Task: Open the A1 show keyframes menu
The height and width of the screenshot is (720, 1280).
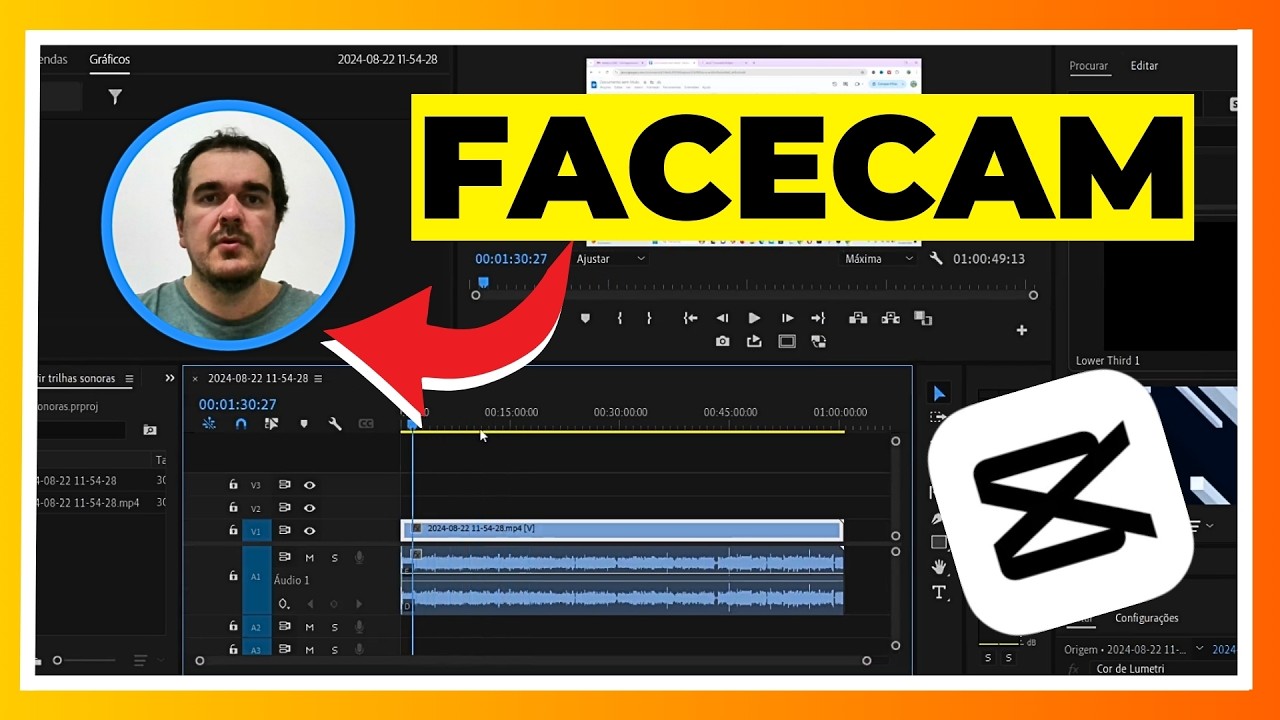Action: [285, 604]
